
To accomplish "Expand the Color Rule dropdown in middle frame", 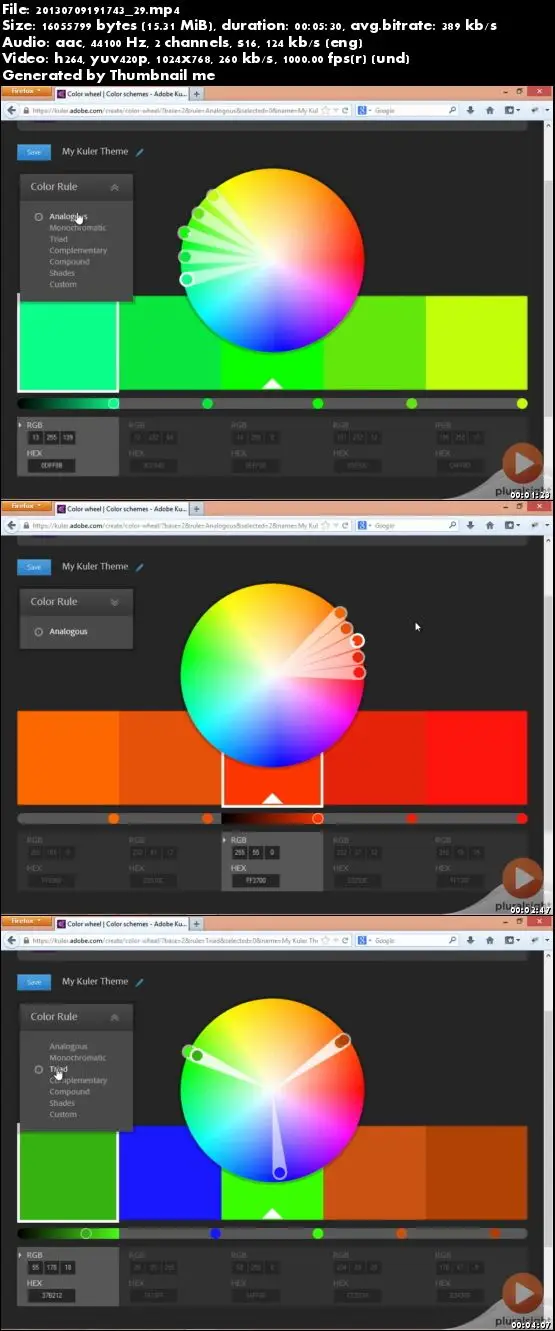I will coord(115,602).
